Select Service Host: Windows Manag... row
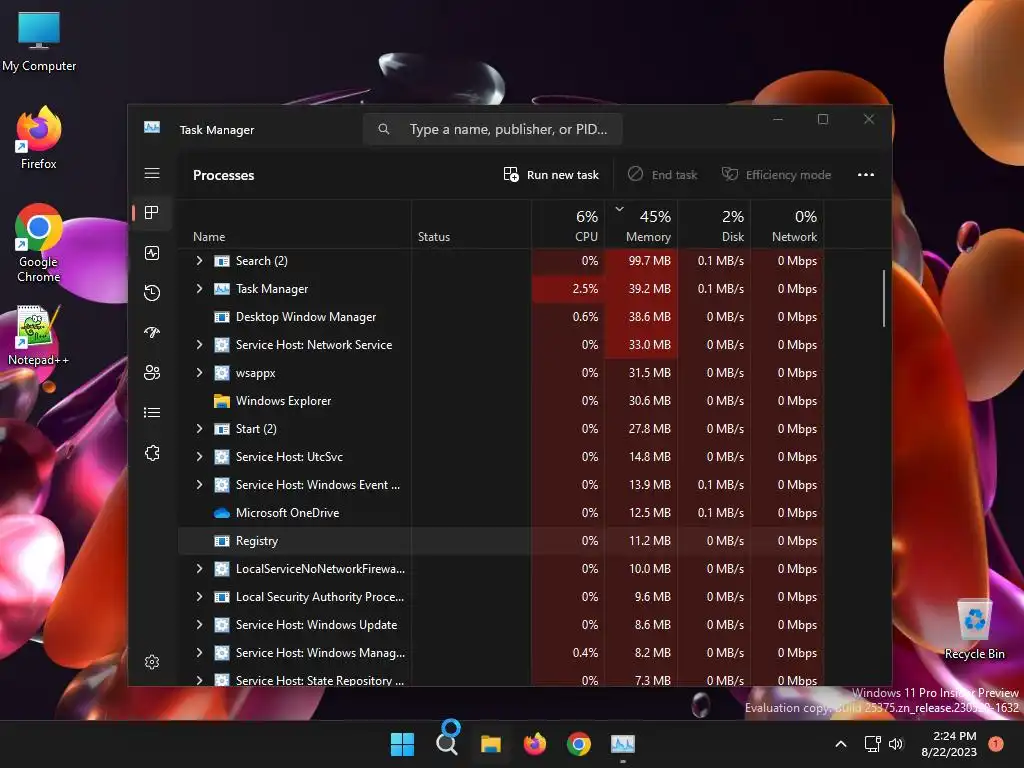This screenshot has width=1024, height=768. click(500, 653)
